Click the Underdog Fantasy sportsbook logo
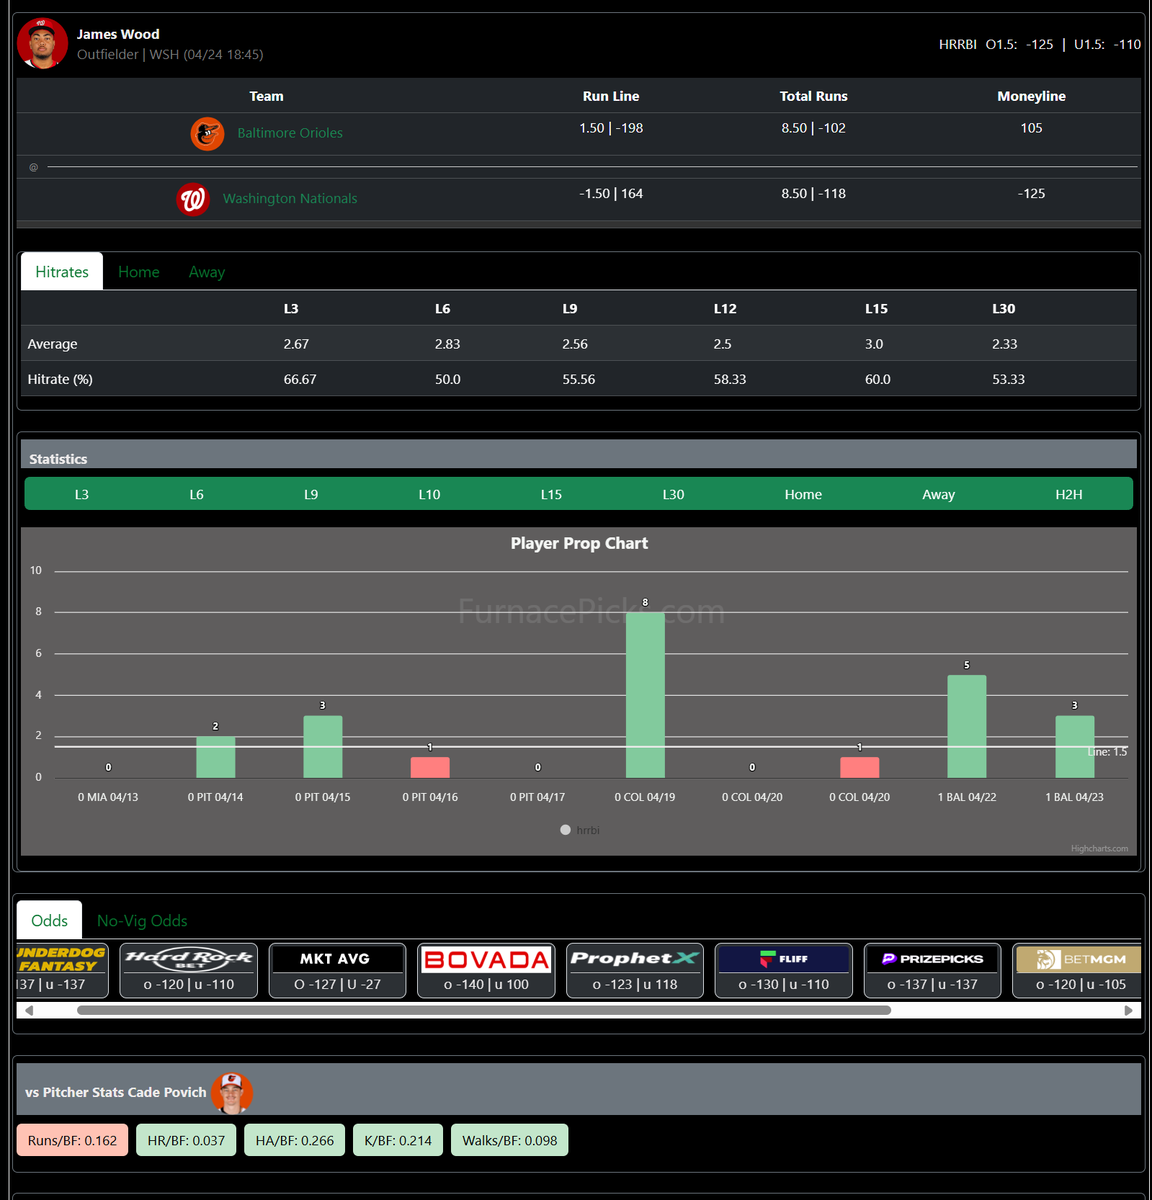1152x1200 pixels. [x=61, y=959]
